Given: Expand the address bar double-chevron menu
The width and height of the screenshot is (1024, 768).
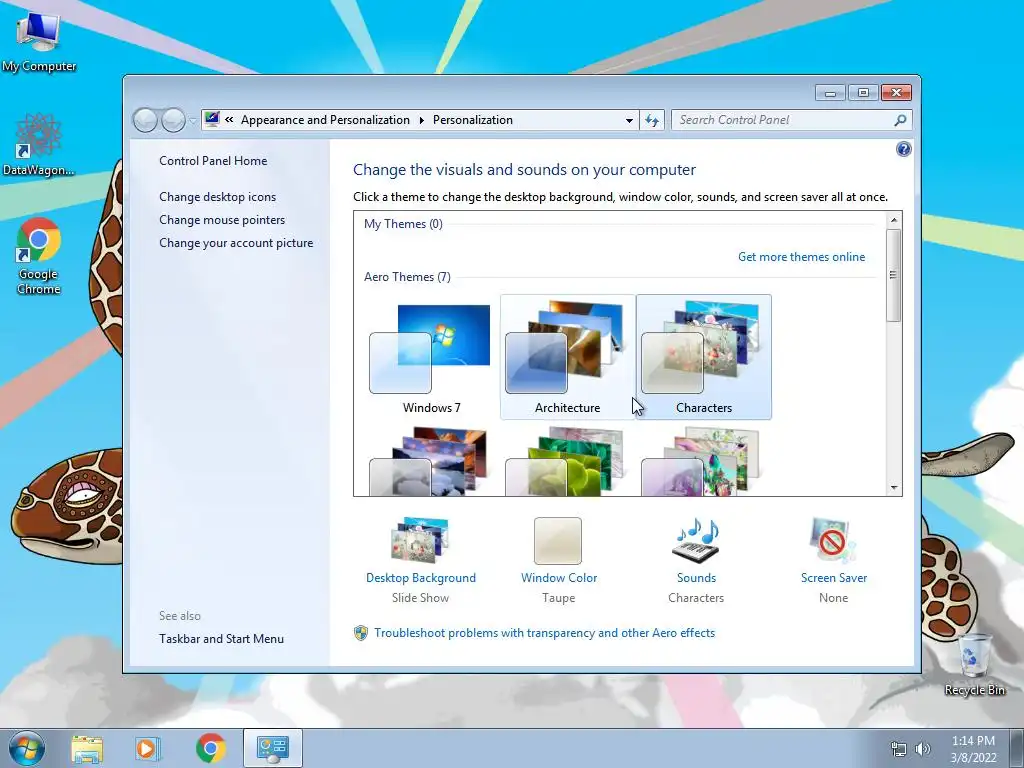Looking at the screenshot, I should (x=229, y=120).
